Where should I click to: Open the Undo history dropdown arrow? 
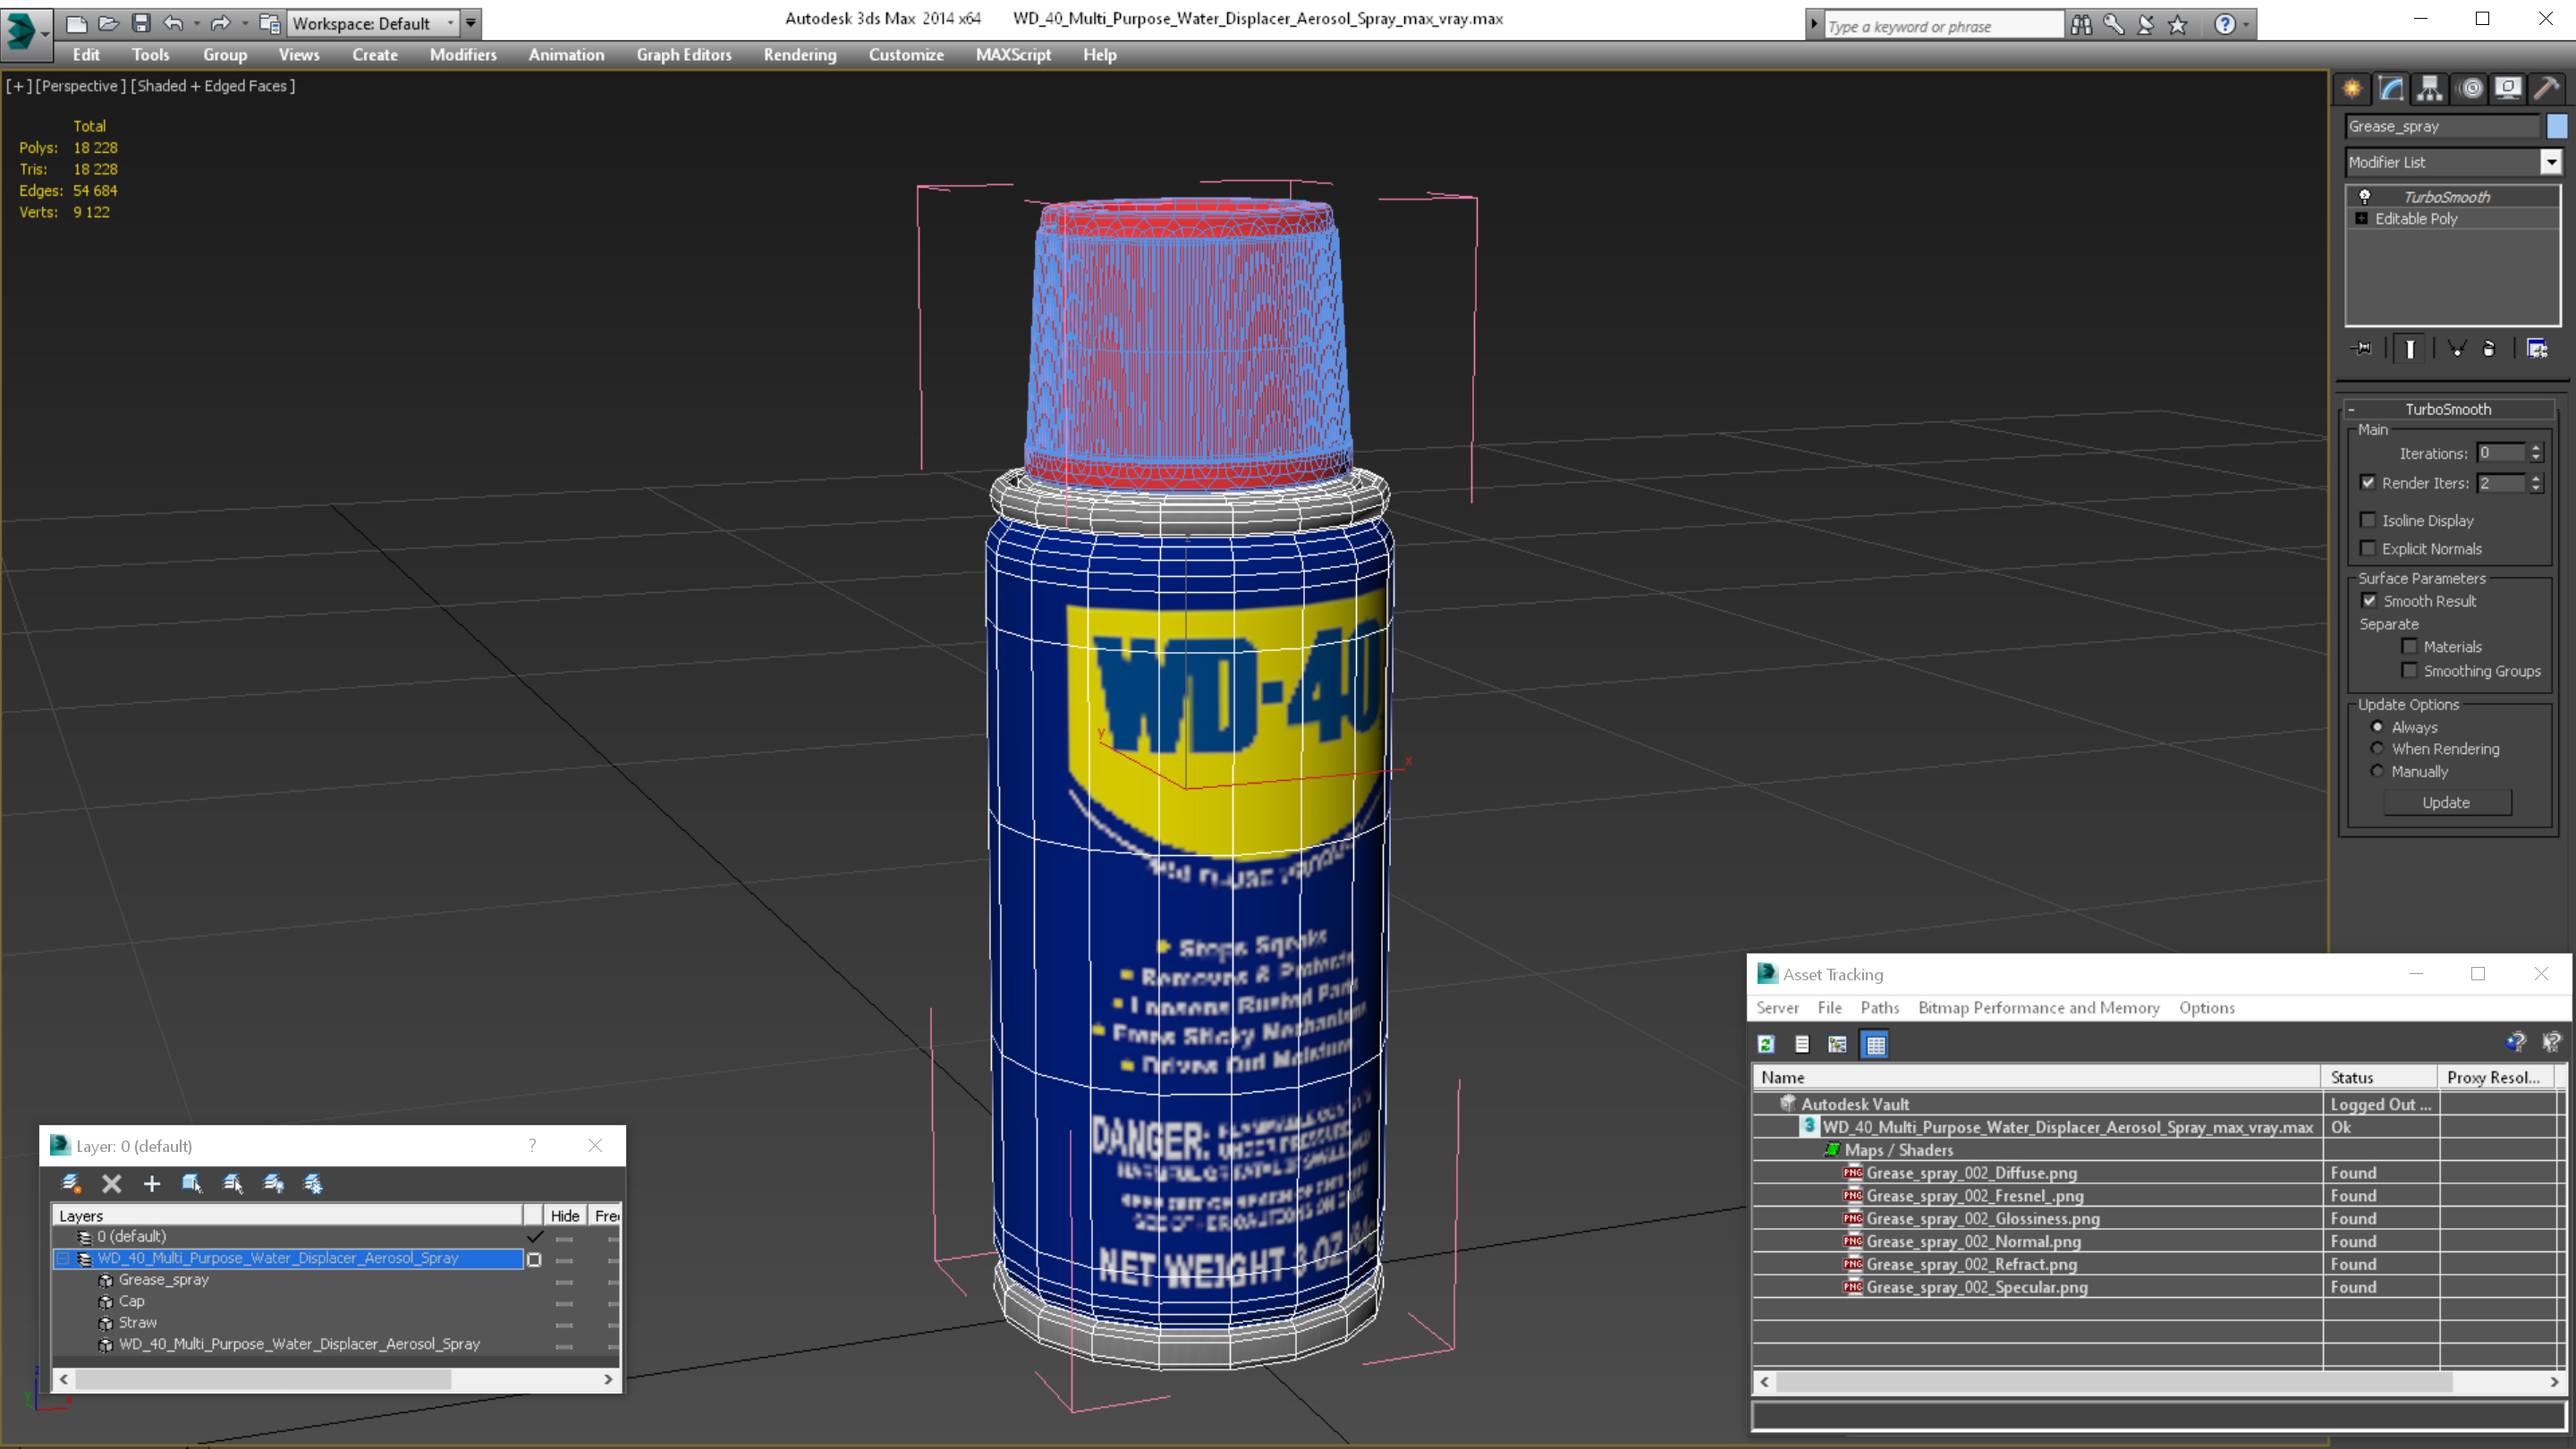coord(196,22)
